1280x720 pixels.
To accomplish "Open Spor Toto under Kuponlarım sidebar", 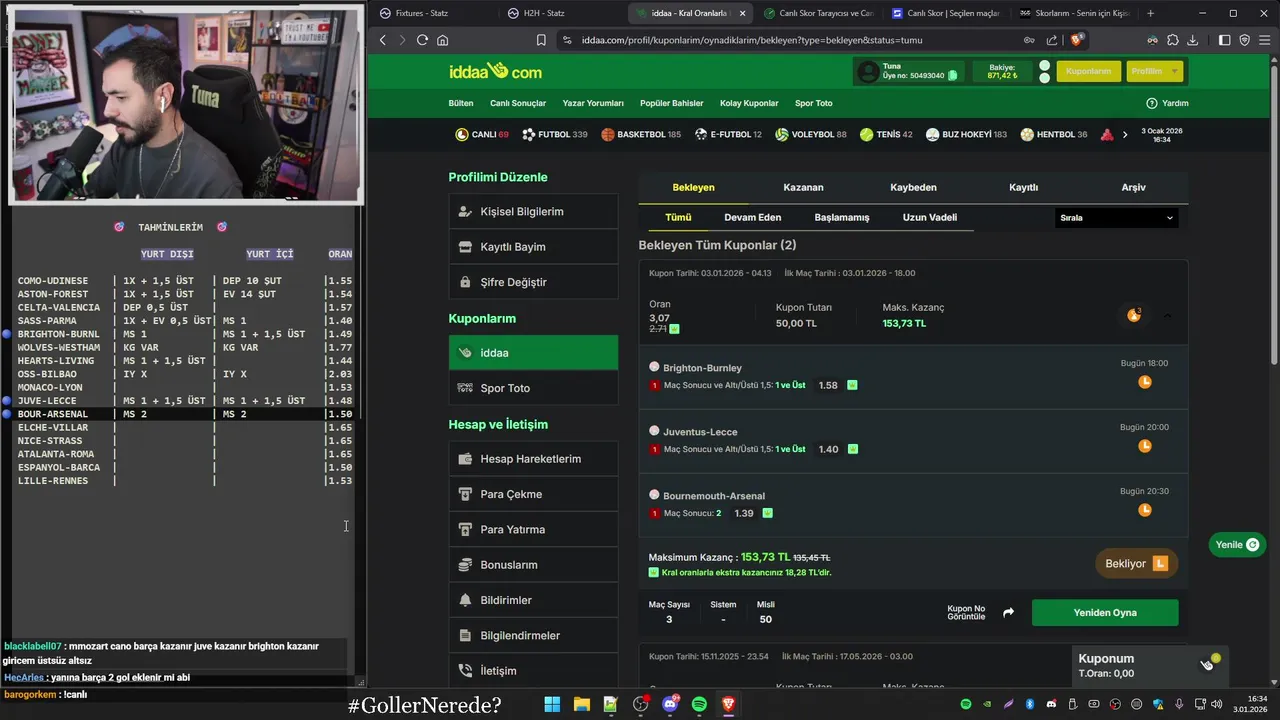I will point(533,388).
